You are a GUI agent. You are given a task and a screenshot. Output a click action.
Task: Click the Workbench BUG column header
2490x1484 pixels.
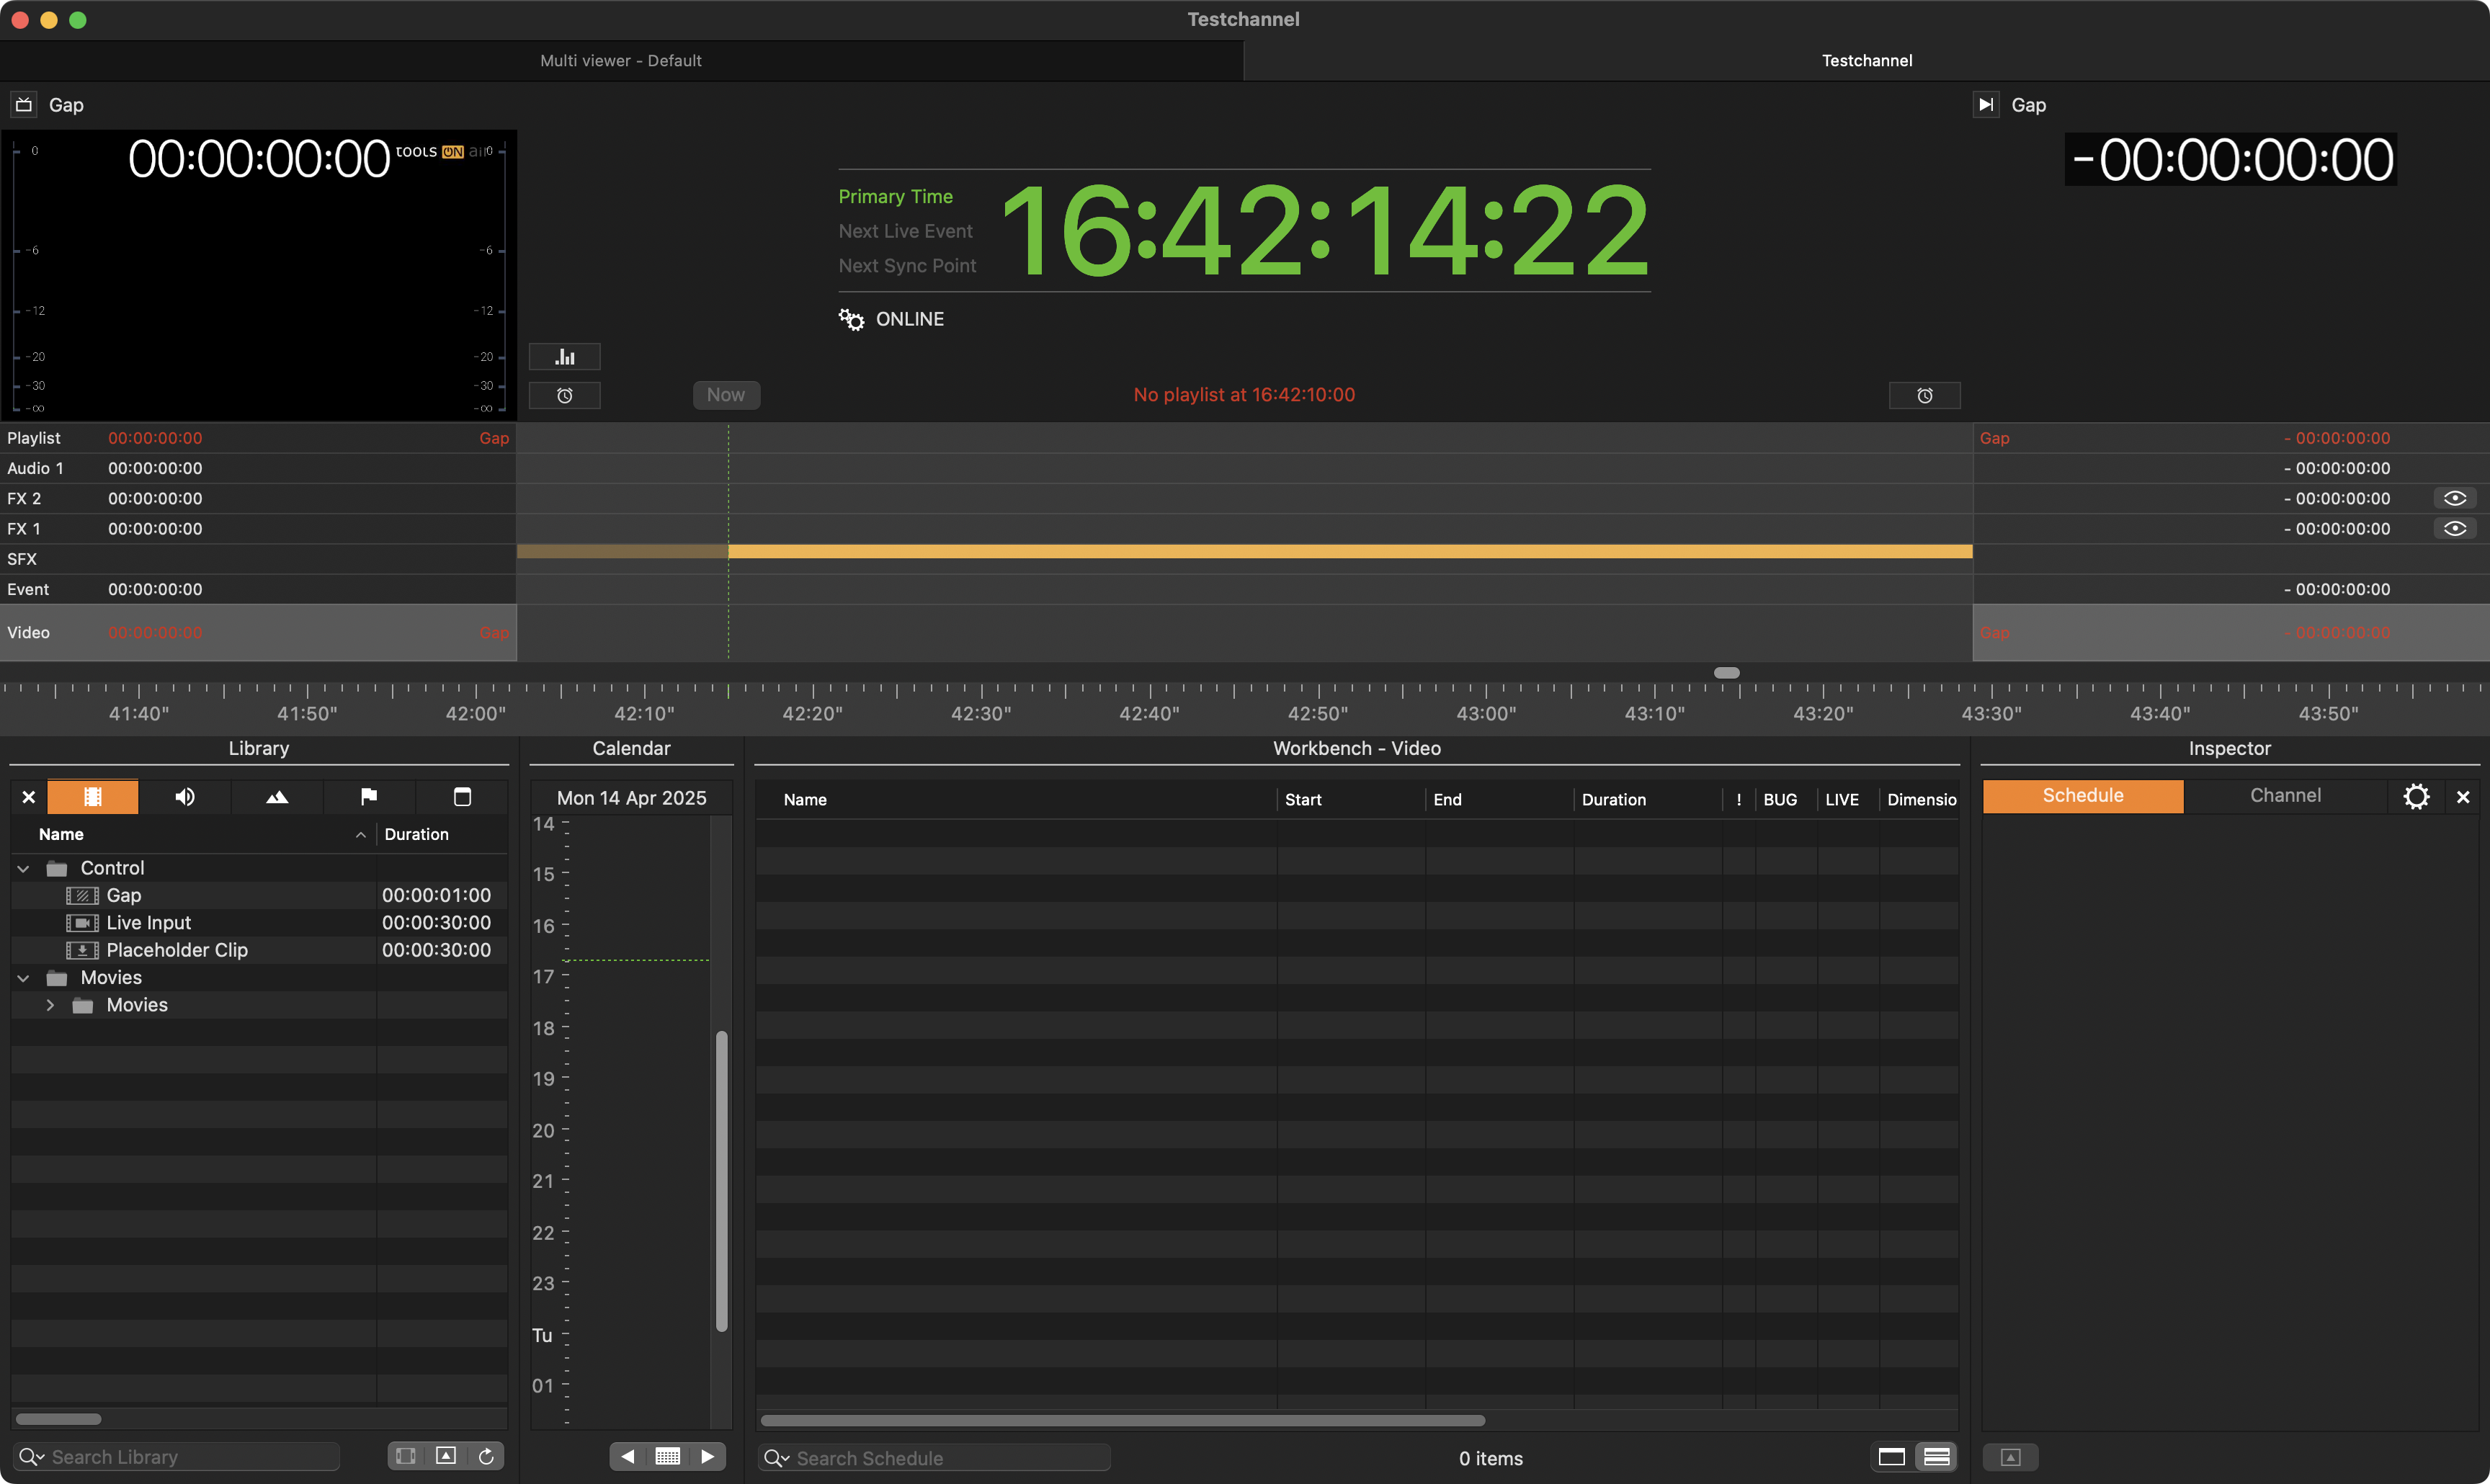pos(1785,799)
